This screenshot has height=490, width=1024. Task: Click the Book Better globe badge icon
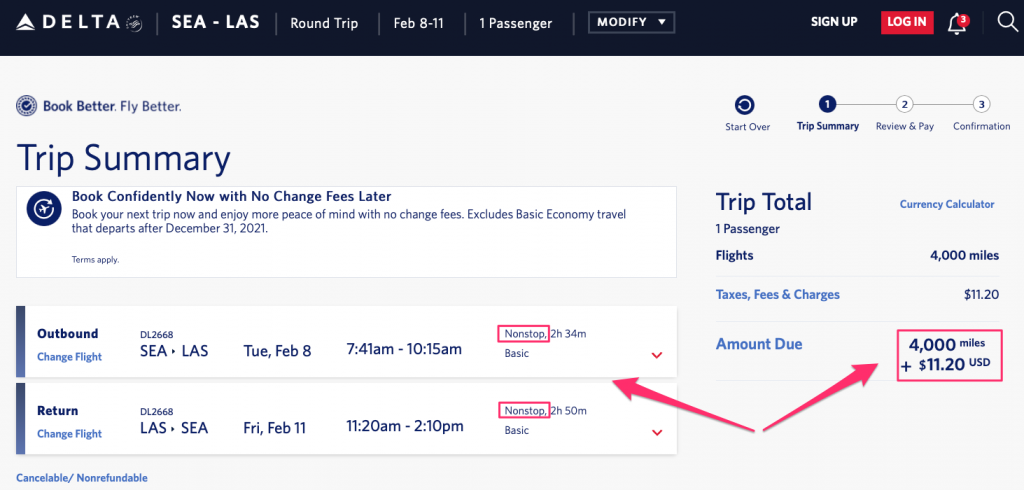(x=27, y=106)
